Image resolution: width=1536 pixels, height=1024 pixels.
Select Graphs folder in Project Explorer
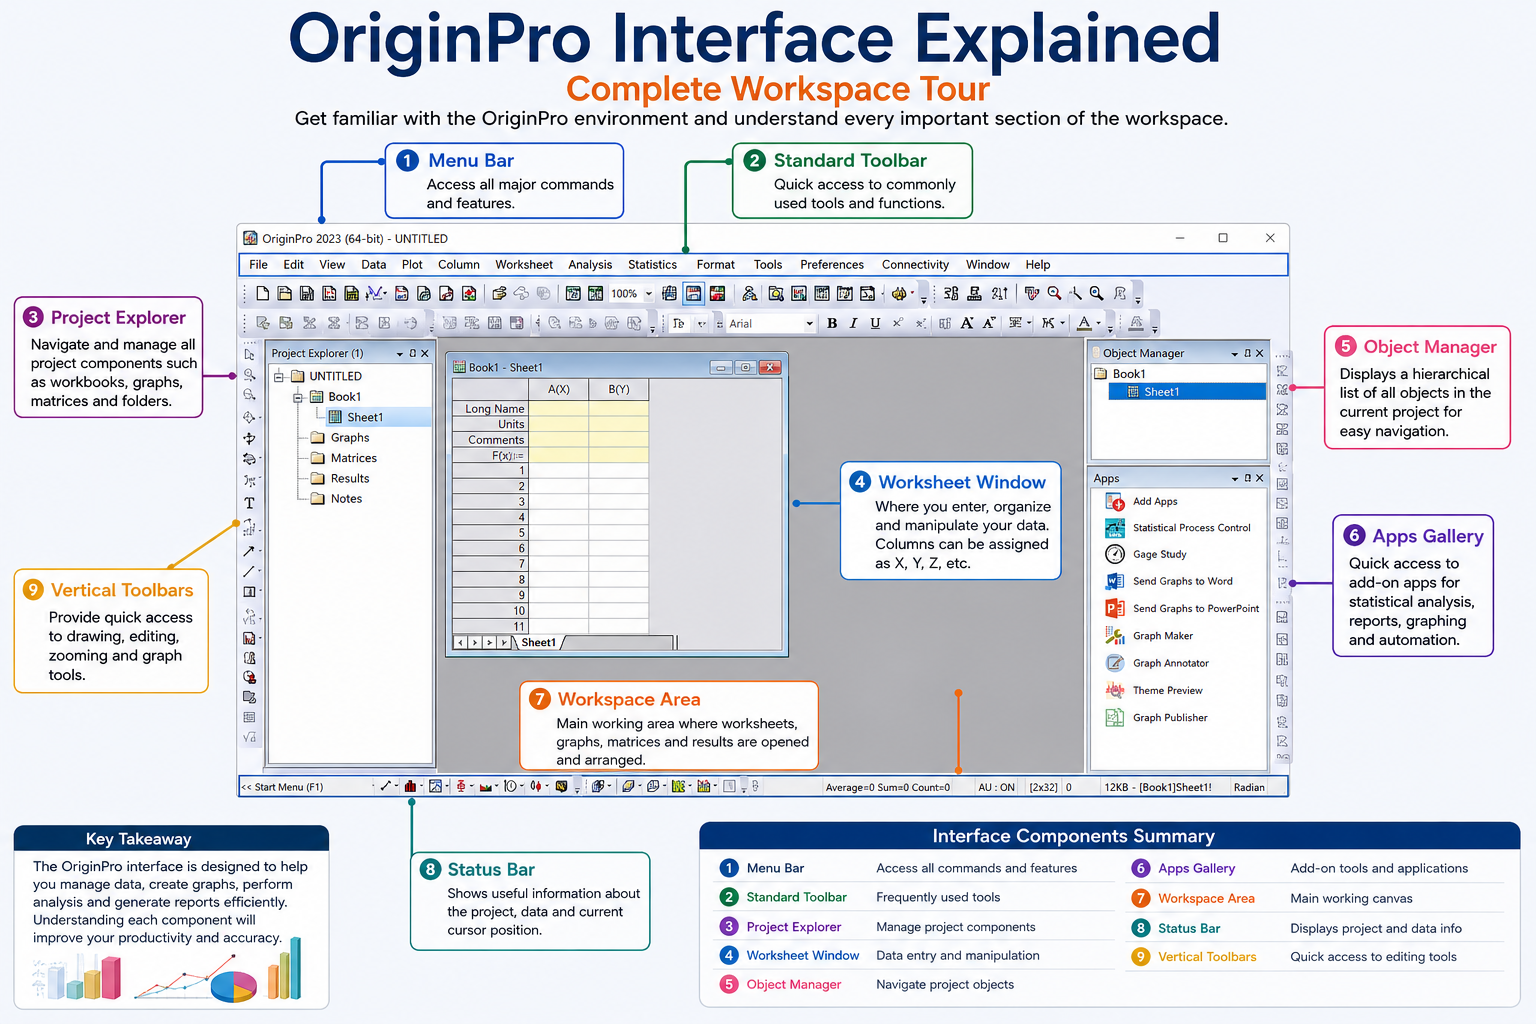[x=340, y=438]
